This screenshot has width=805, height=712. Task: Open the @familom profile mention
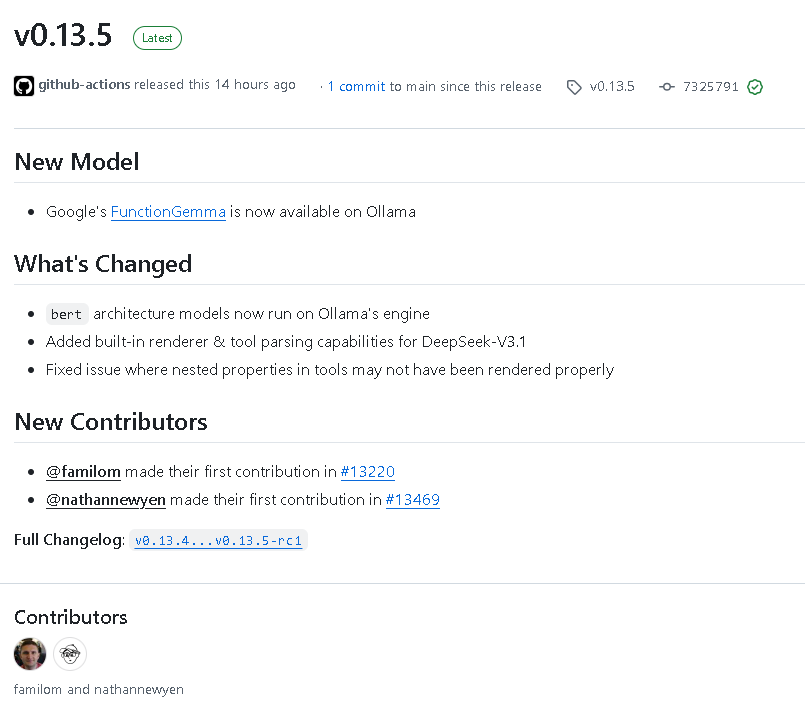83,472
